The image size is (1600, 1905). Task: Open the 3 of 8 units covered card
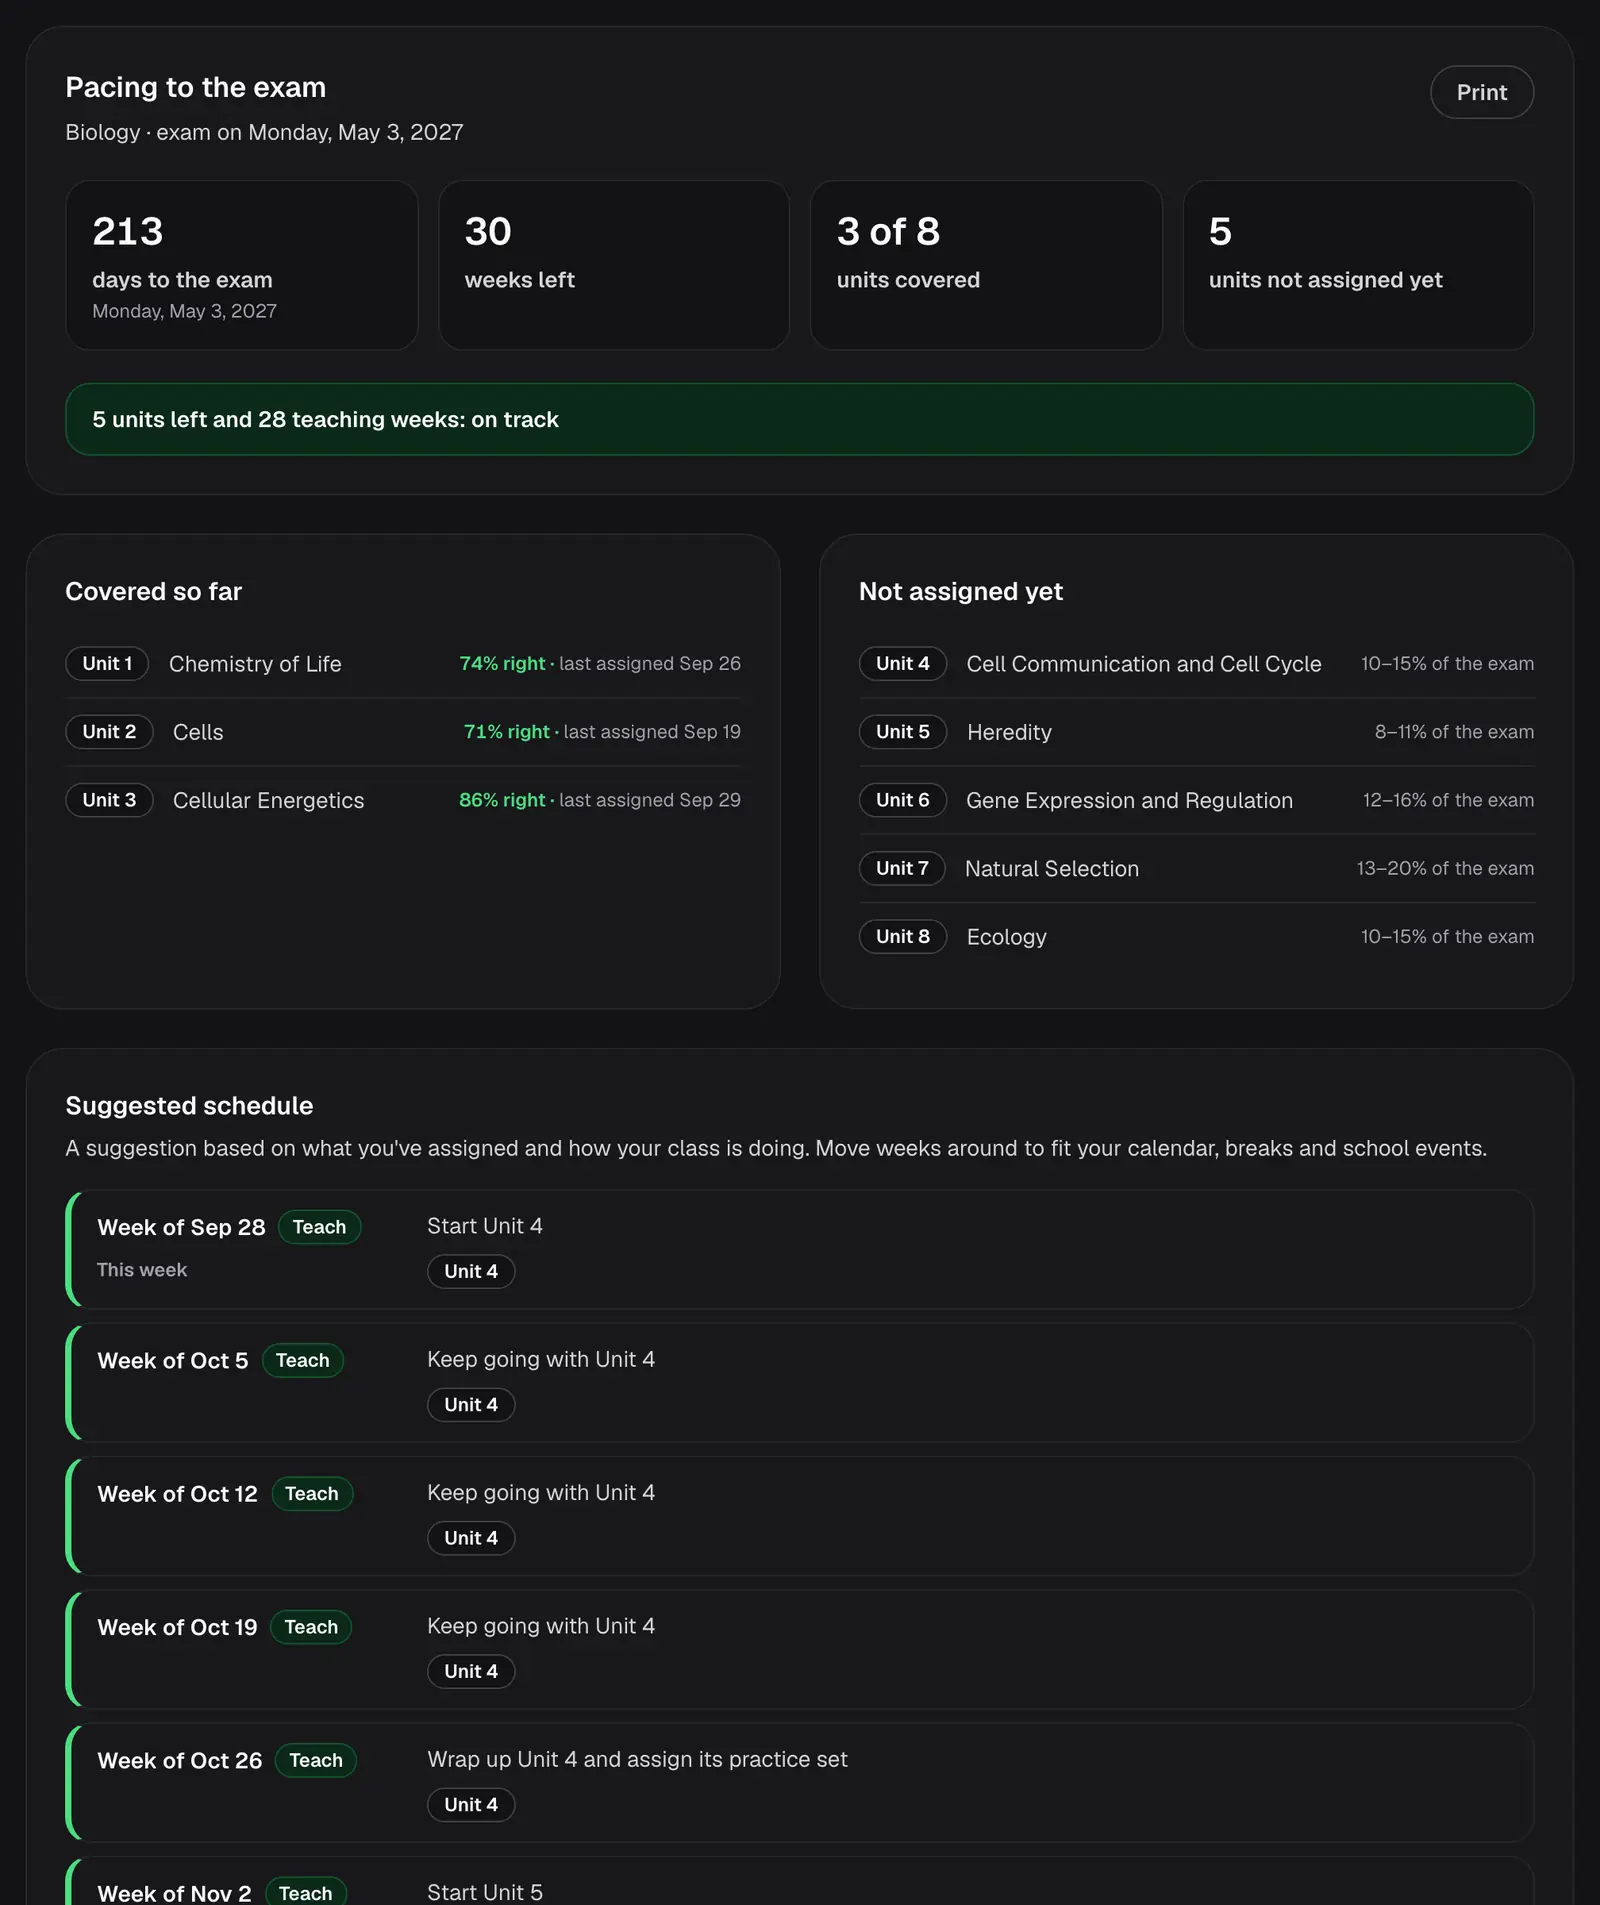(986, 265)
